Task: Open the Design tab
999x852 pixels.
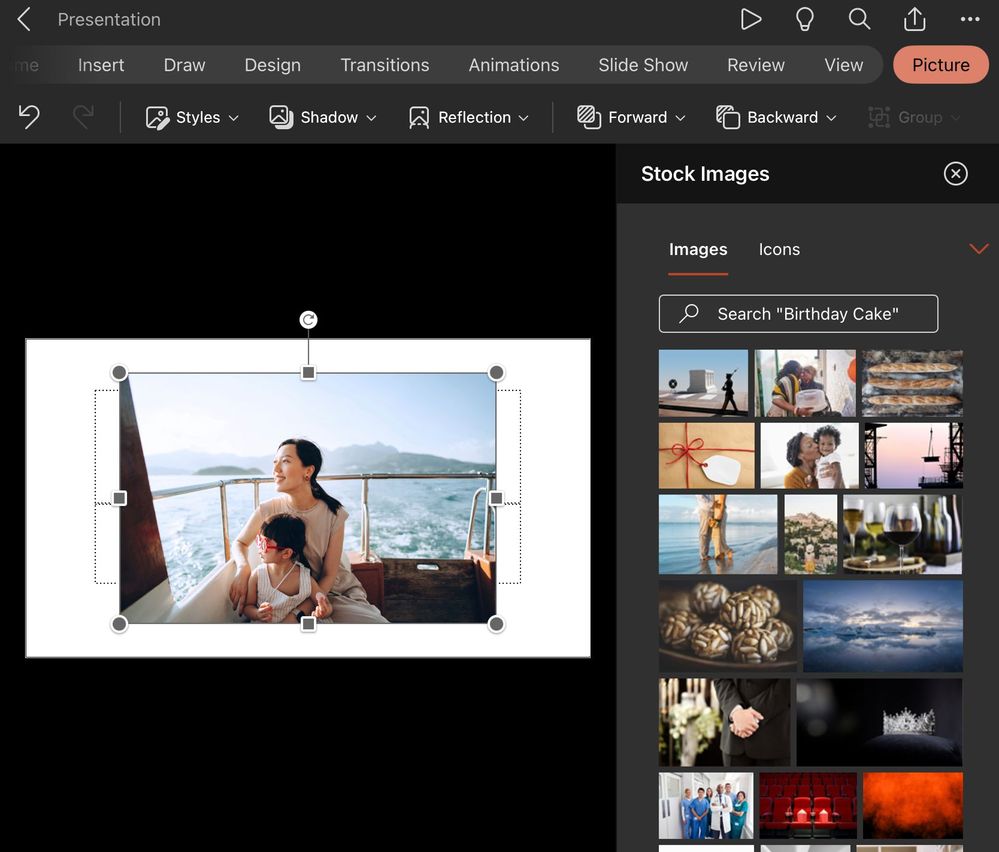Action: (x=273, y=65)
